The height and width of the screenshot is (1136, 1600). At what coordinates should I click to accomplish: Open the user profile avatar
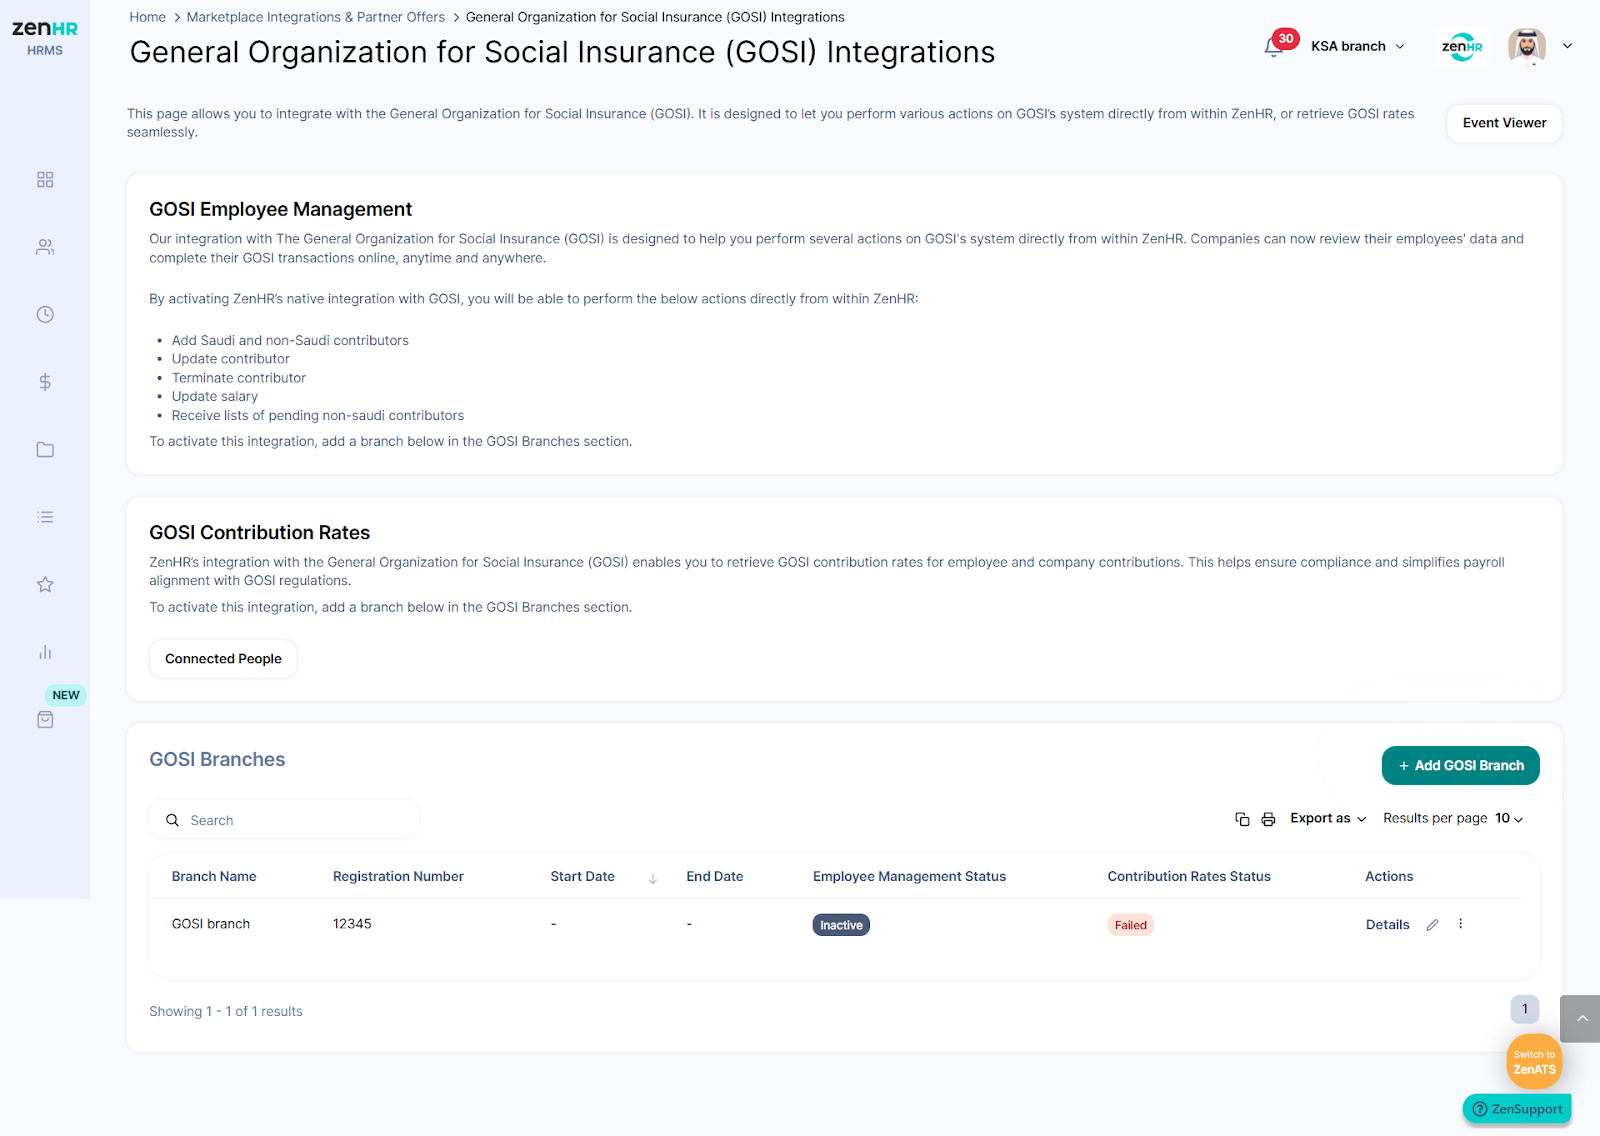(1527, 46)
